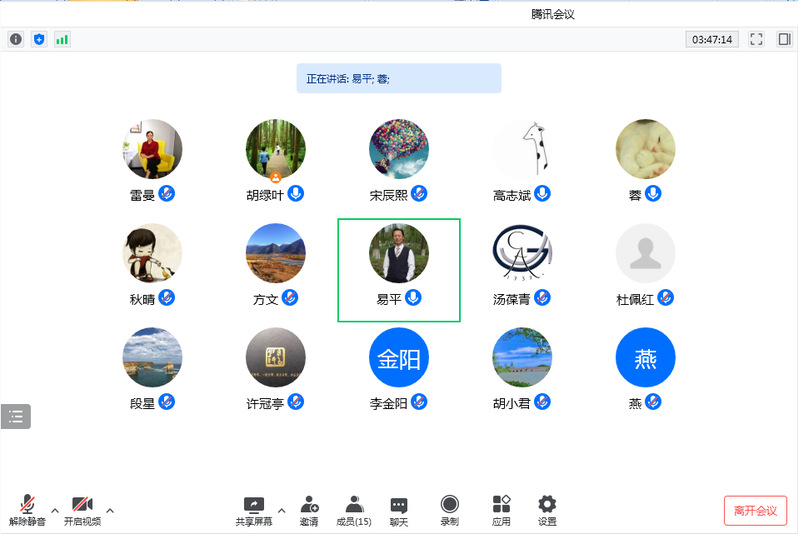798x534 pixels.
Task: Select 易平's highlighted participant tile
Action: [x=398, y=269]
